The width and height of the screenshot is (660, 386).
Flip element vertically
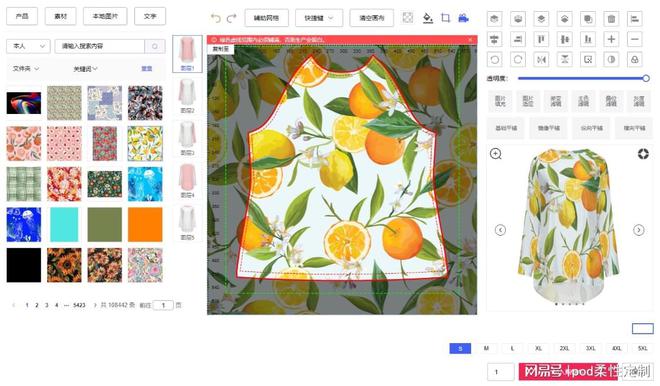tap(564, 59)
